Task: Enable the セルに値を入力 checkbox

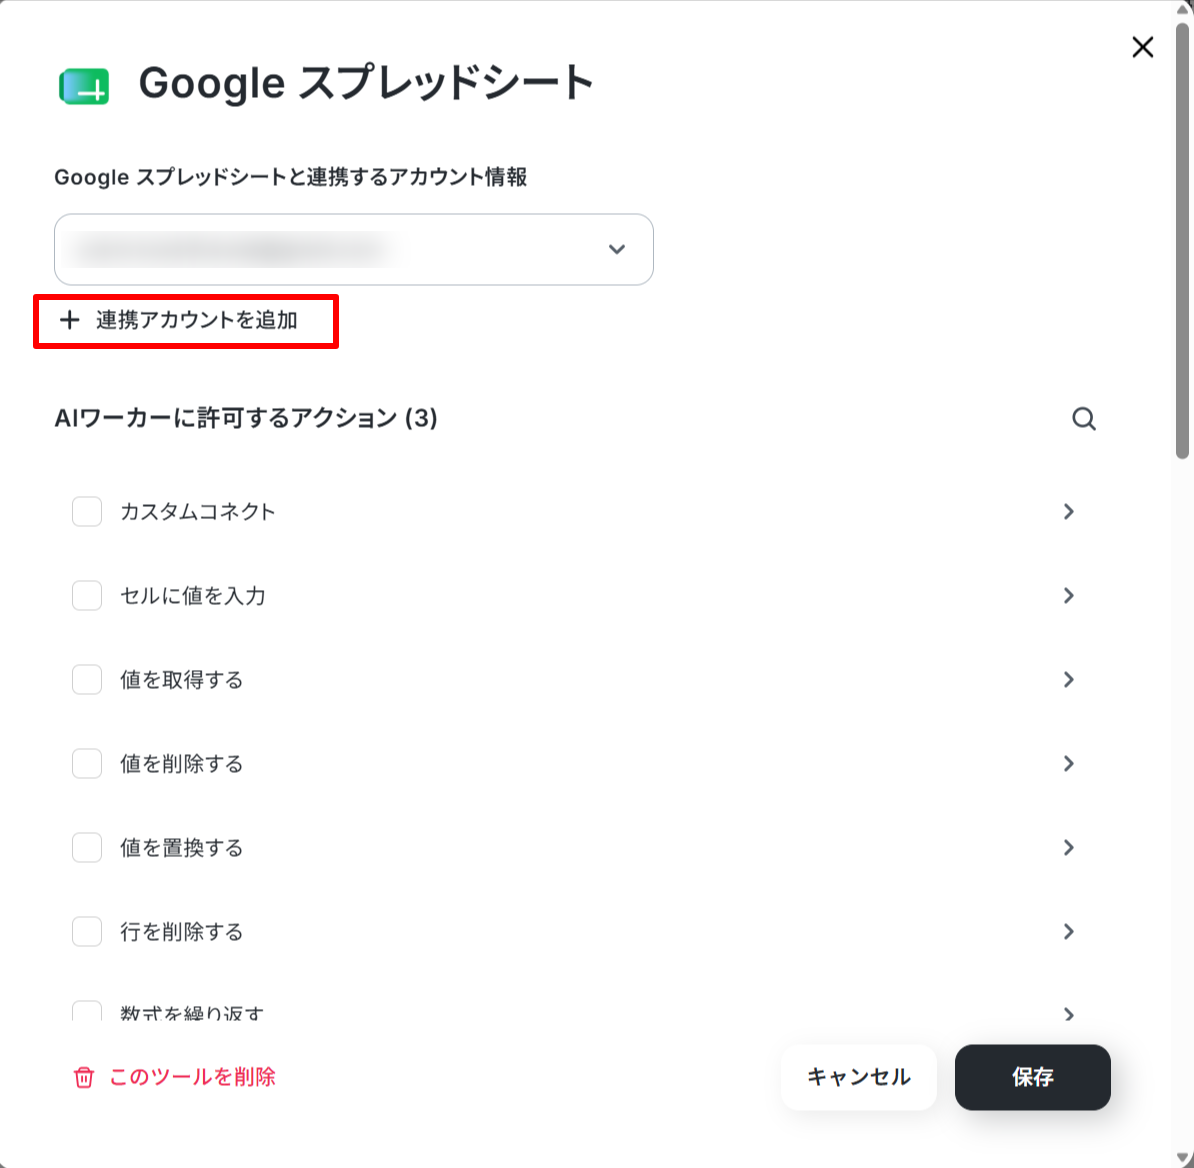Action: pos(87,595)
